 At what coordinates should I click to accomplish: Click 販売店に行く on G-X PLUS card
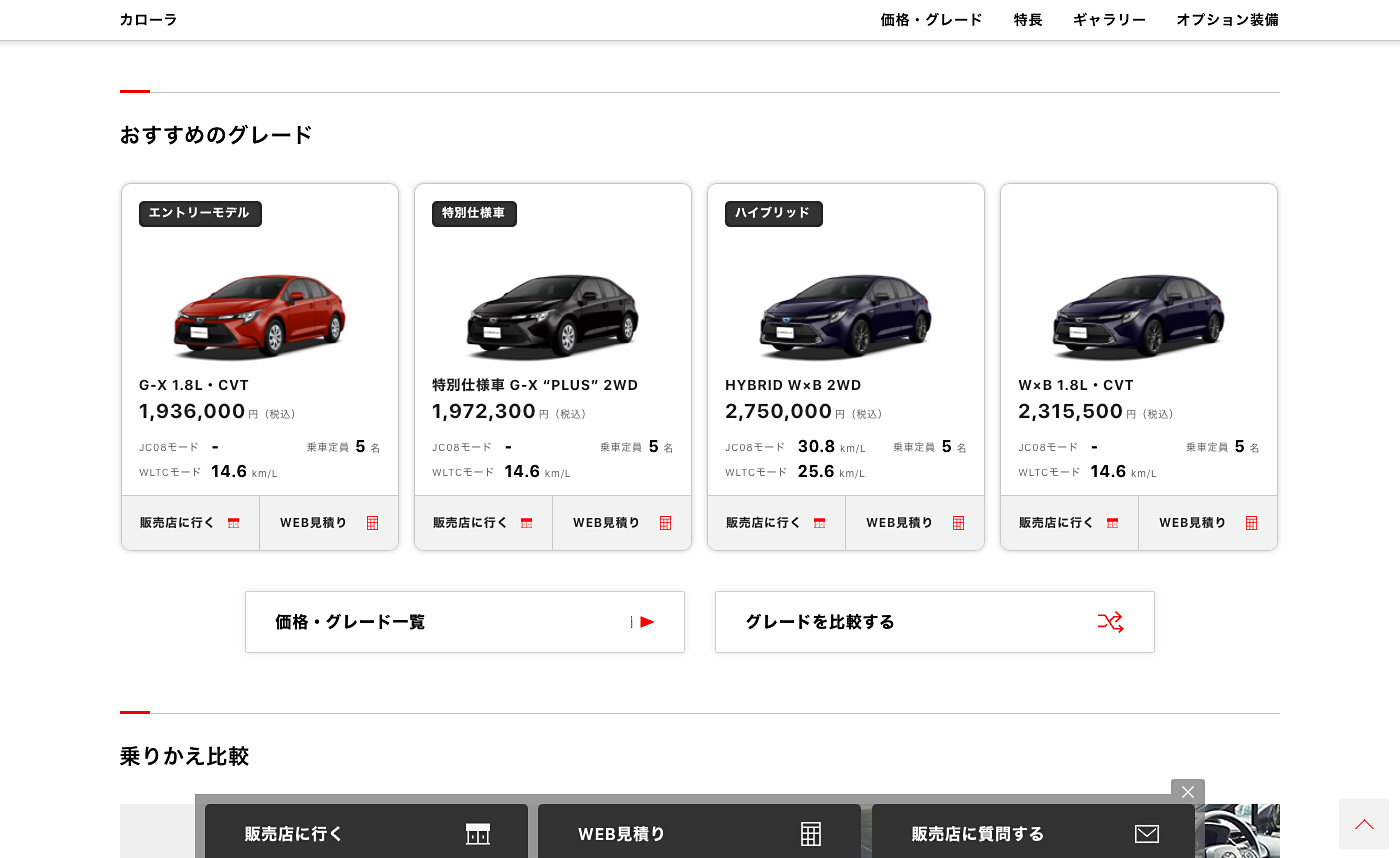(484, 523)
